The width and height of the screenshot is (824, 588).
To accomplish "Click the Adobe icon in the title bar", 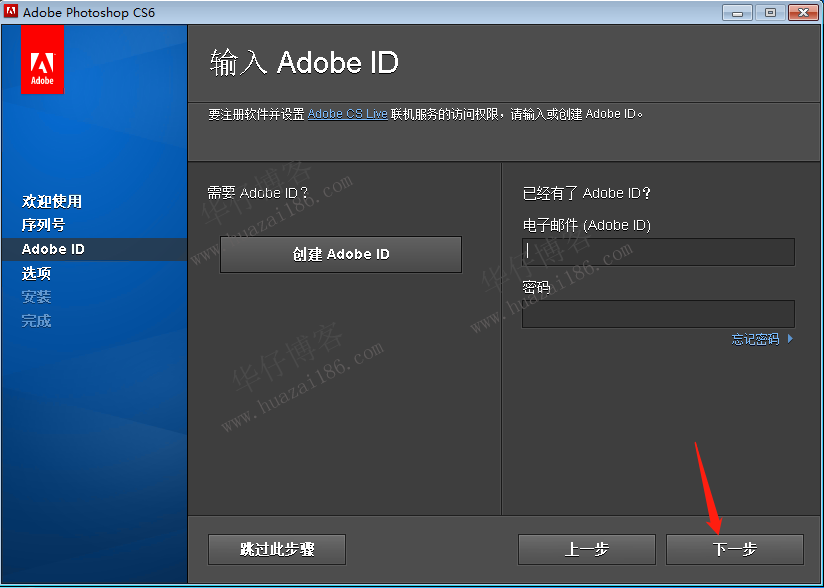I will click(x=11, y=12).
